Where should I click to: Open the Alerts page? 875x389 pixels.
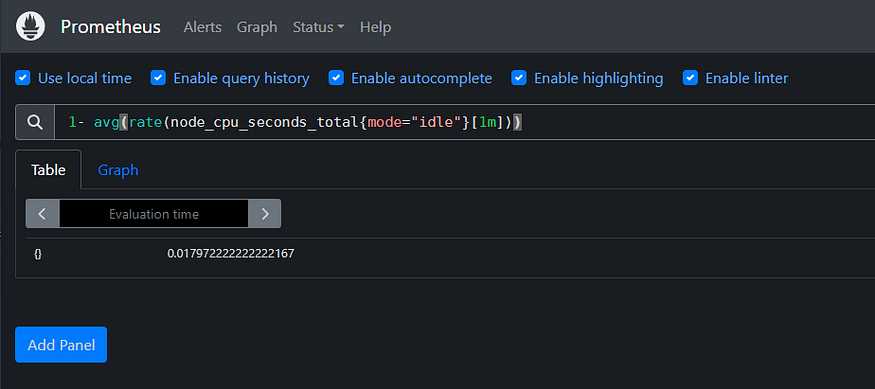pos(203,27)
